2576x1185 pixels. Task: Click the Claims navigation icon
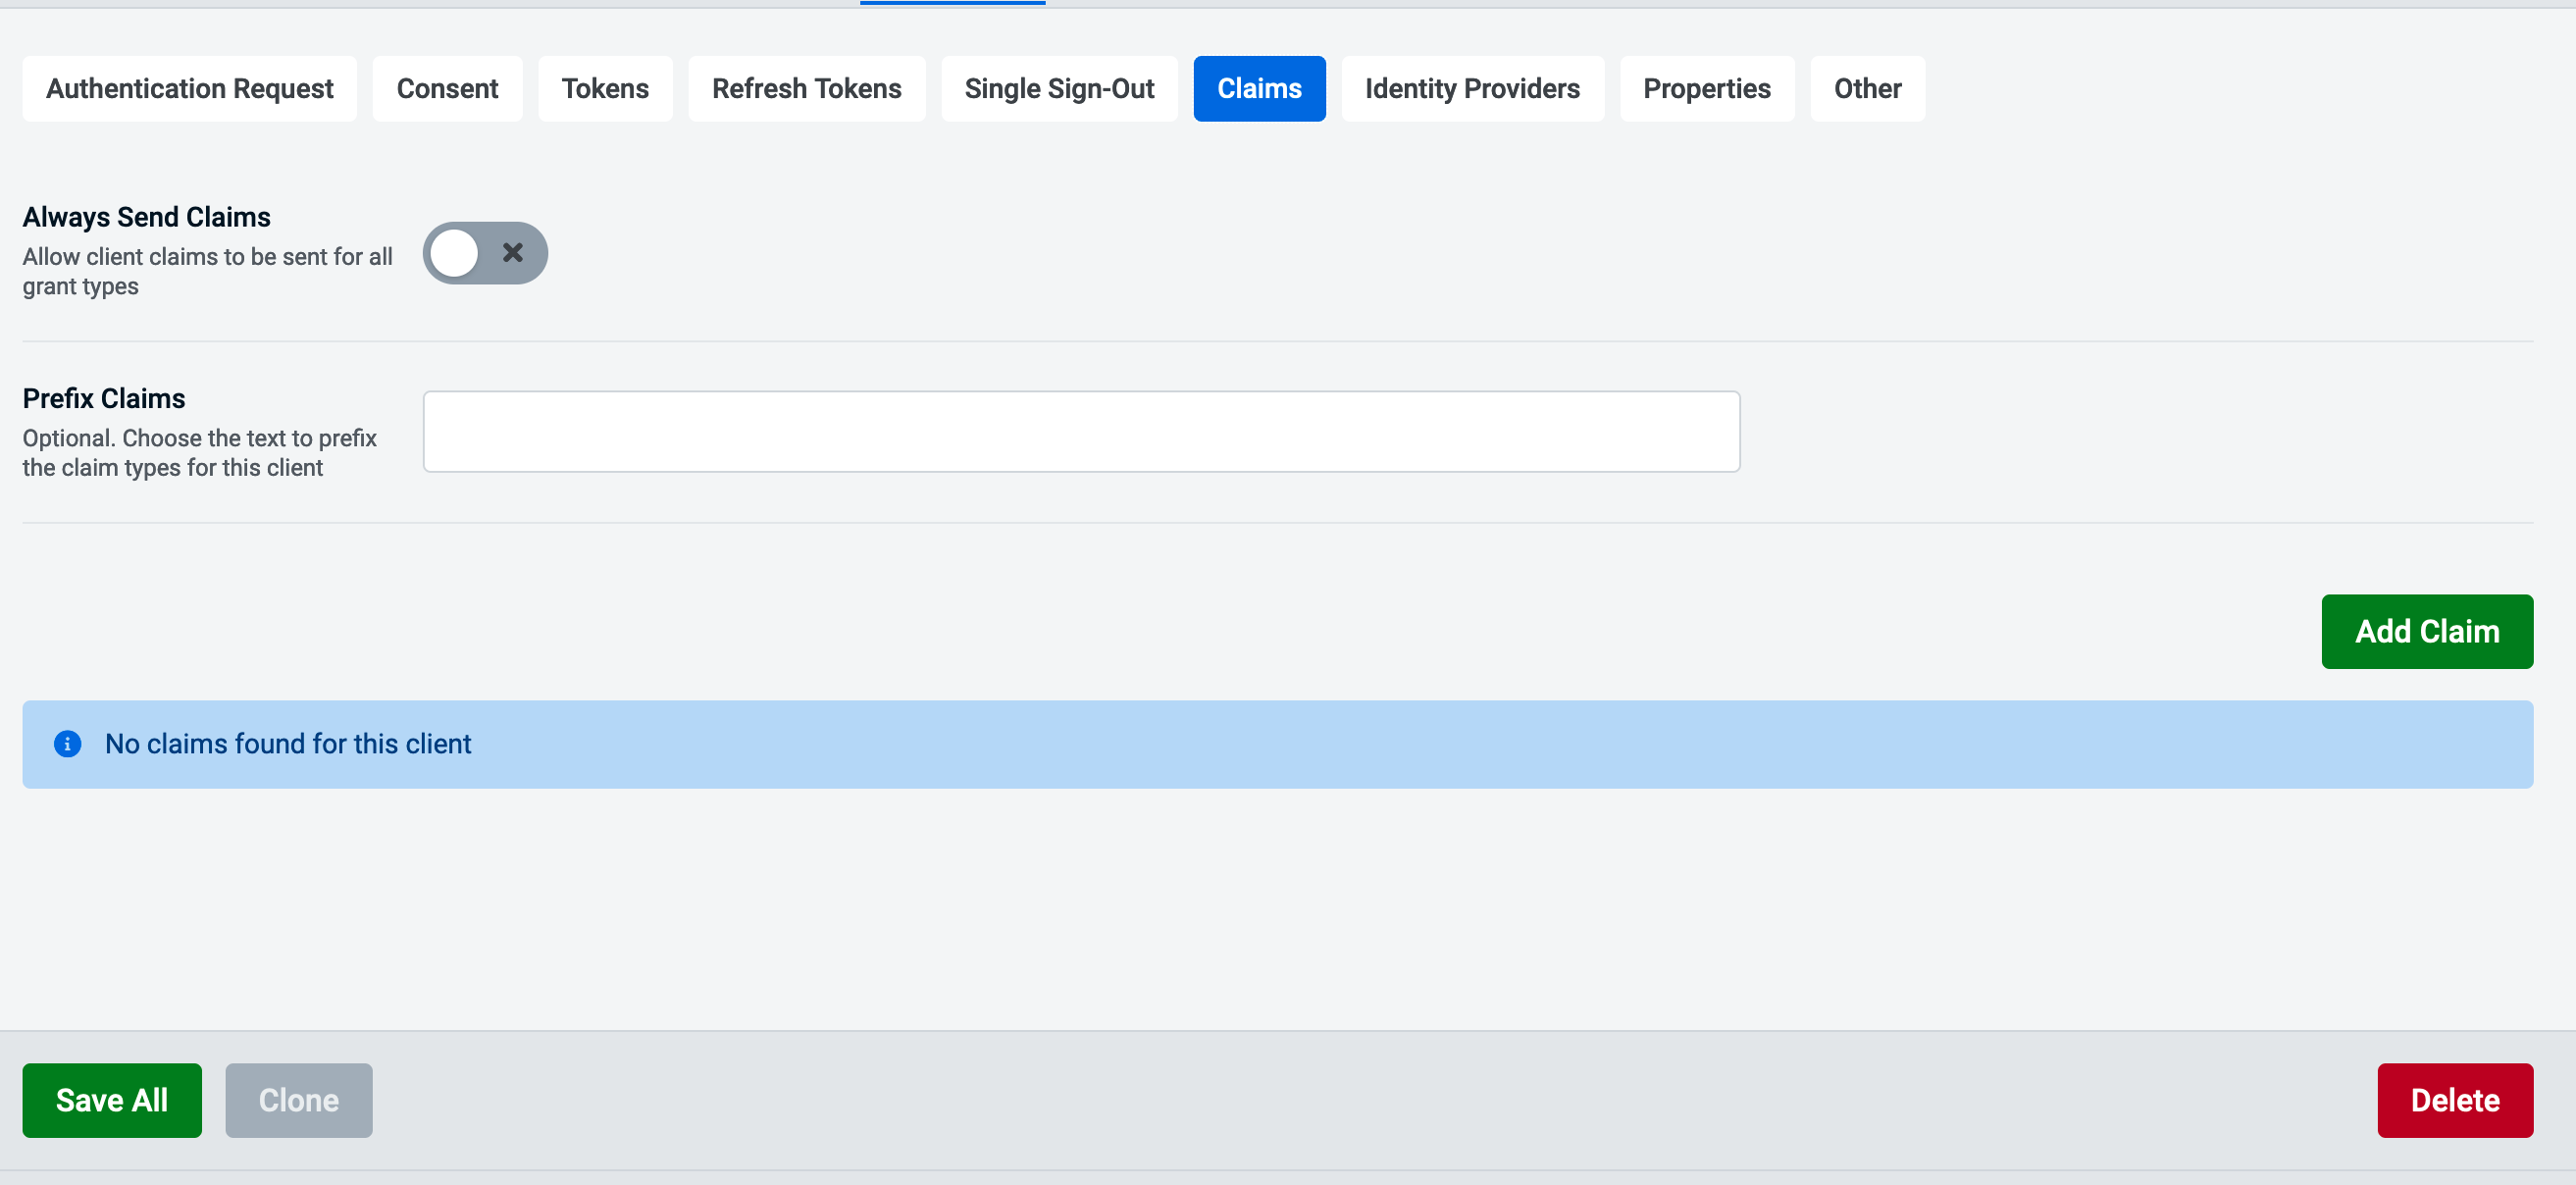(x=1259, y=88)
